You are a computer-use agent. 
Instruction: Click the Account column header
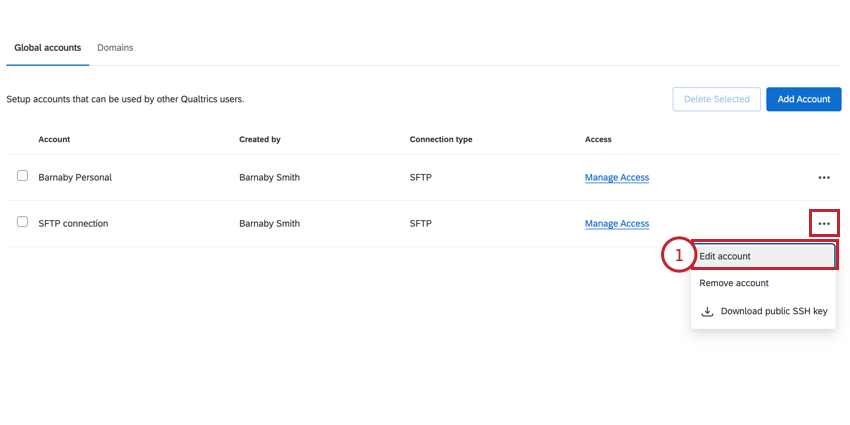click(54, 139)
